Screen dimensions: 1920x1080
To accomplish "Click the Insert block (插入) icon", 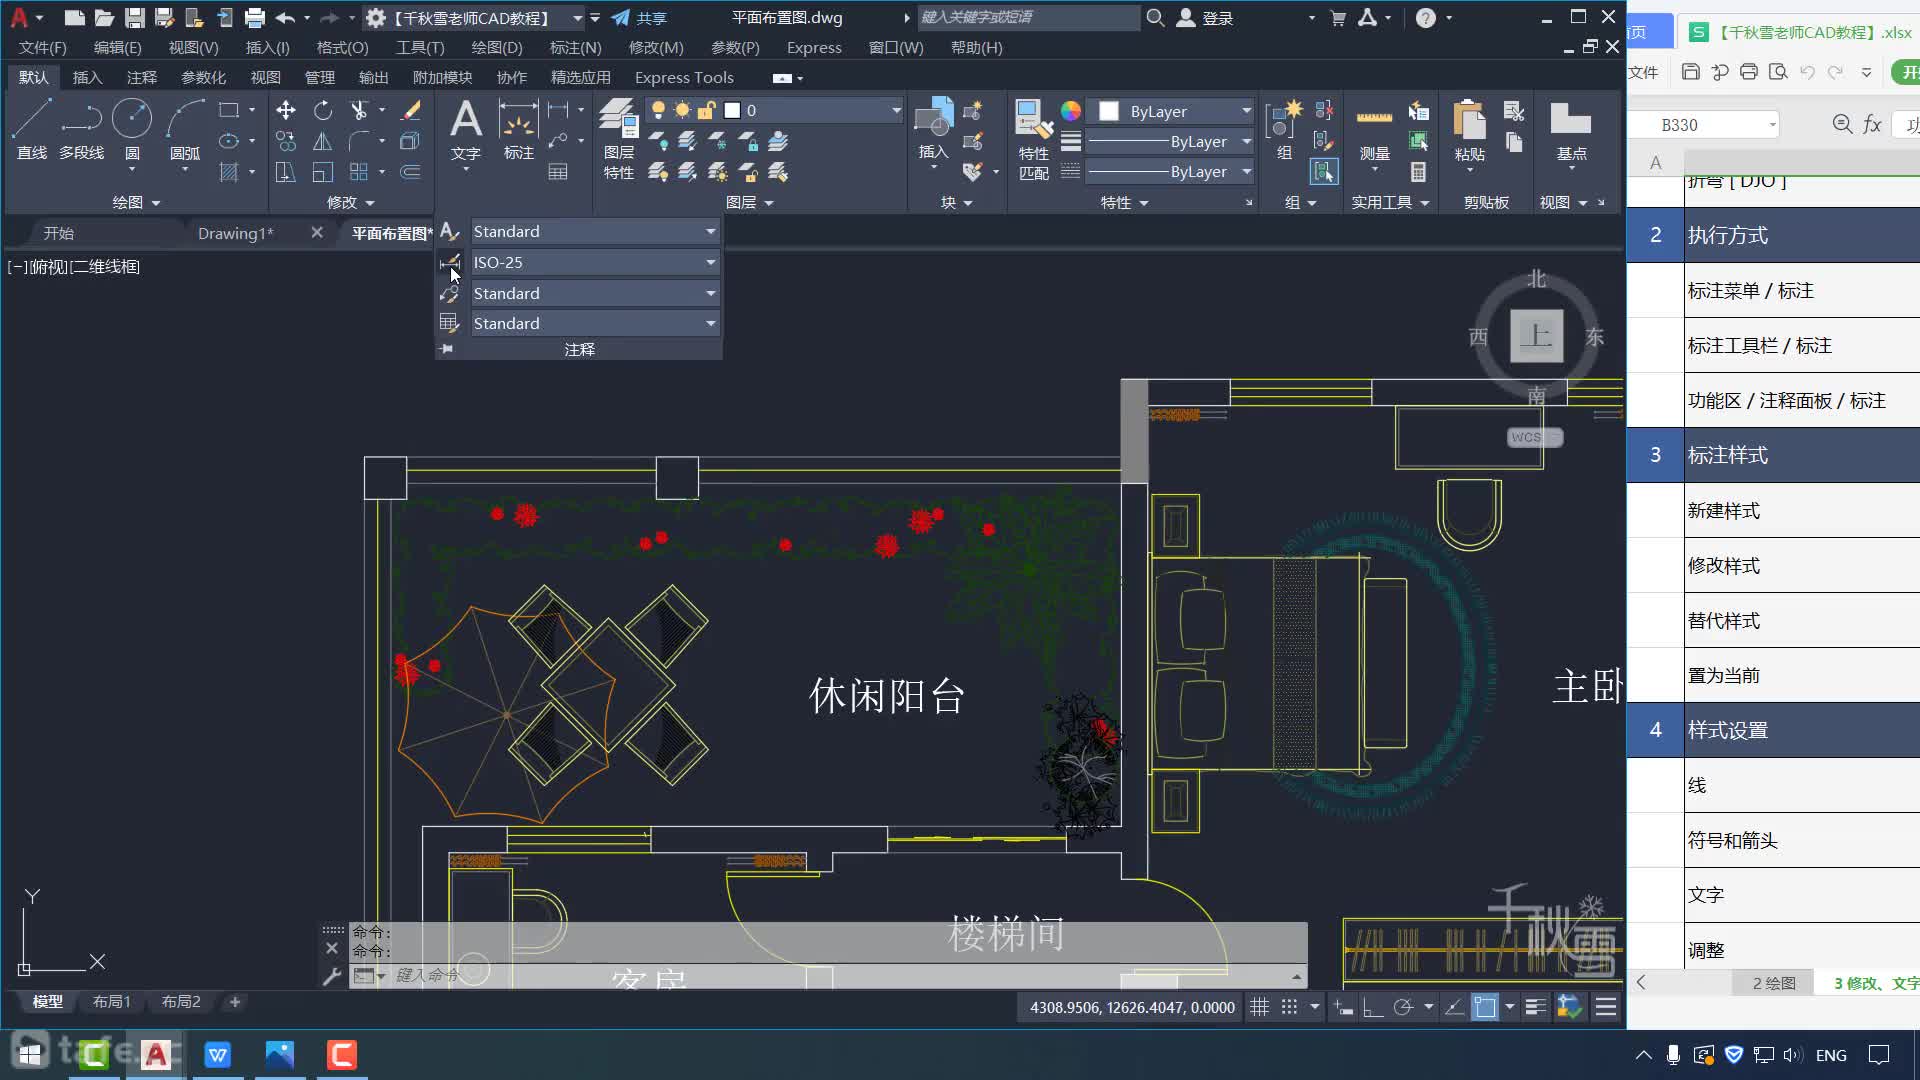I will pyautogui.click(x=933, y=130).
